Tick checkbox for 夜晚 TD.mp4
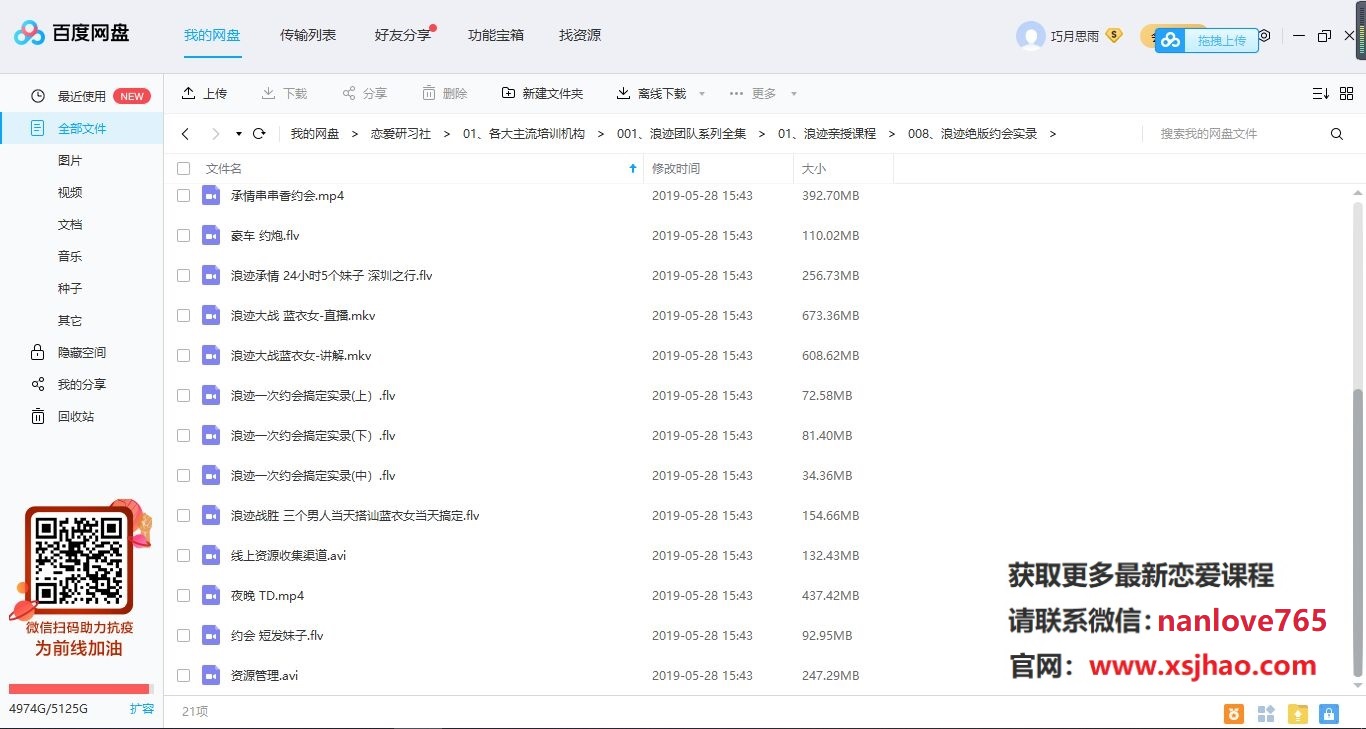 click(183, 596)
